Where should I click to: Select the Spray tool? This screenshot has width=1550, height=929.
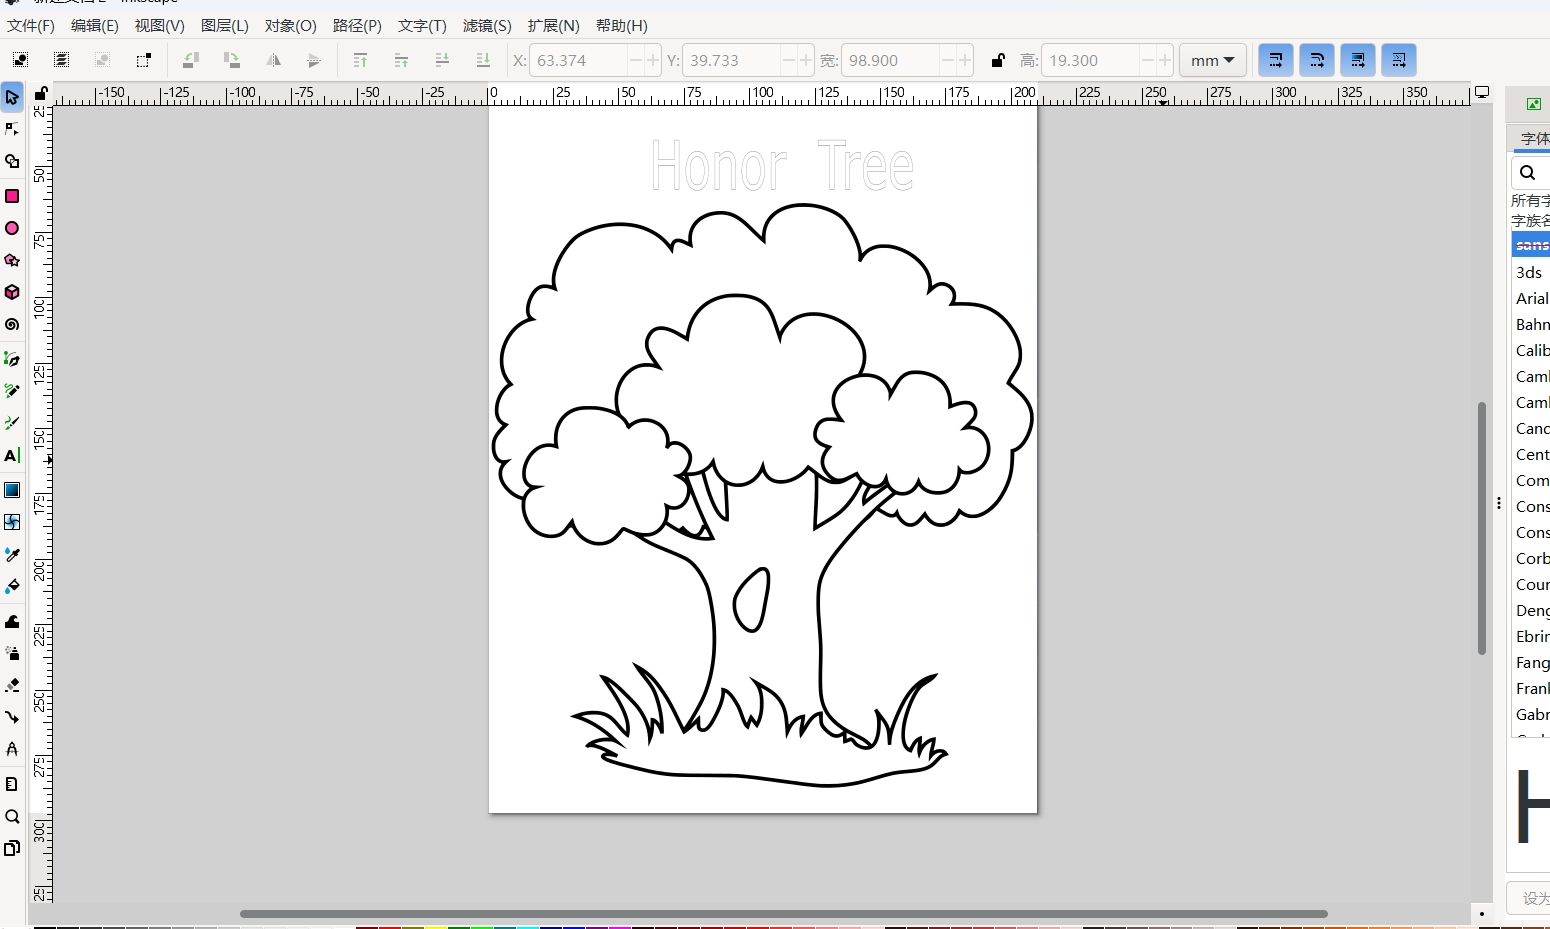[12, 653]
